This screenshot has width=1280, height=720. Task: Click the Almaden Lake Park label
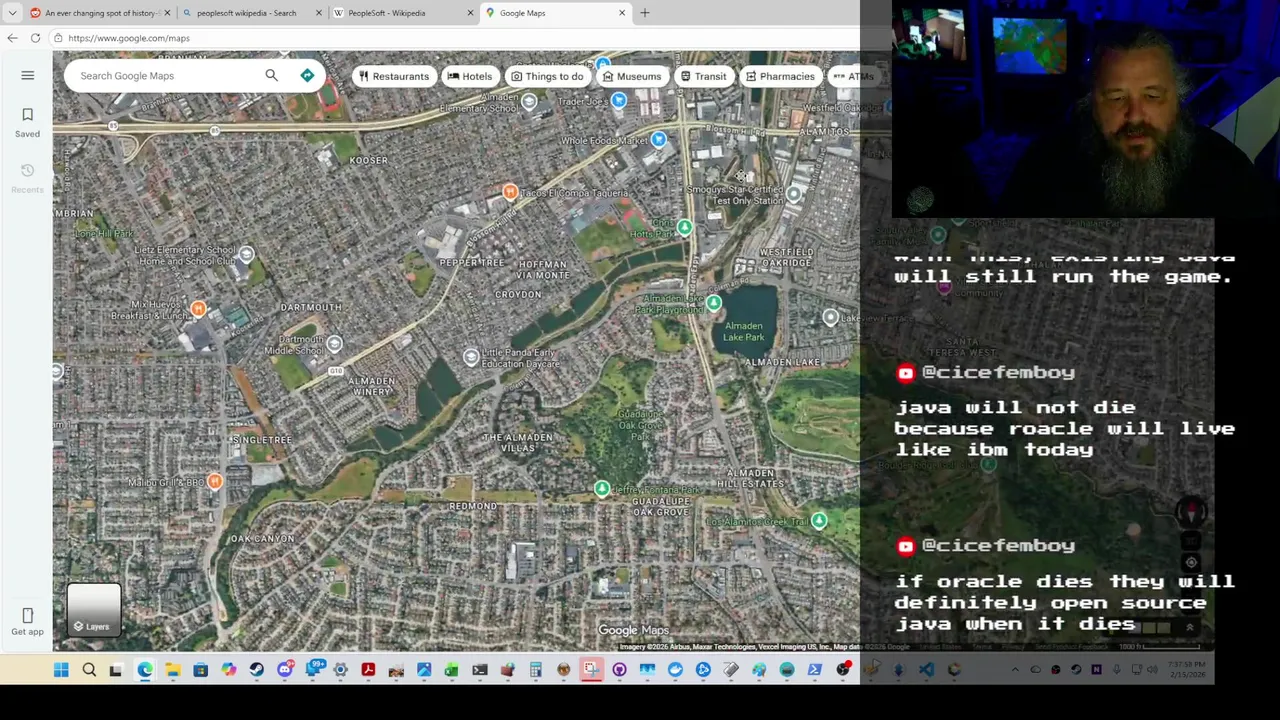[x=744, y=331]
